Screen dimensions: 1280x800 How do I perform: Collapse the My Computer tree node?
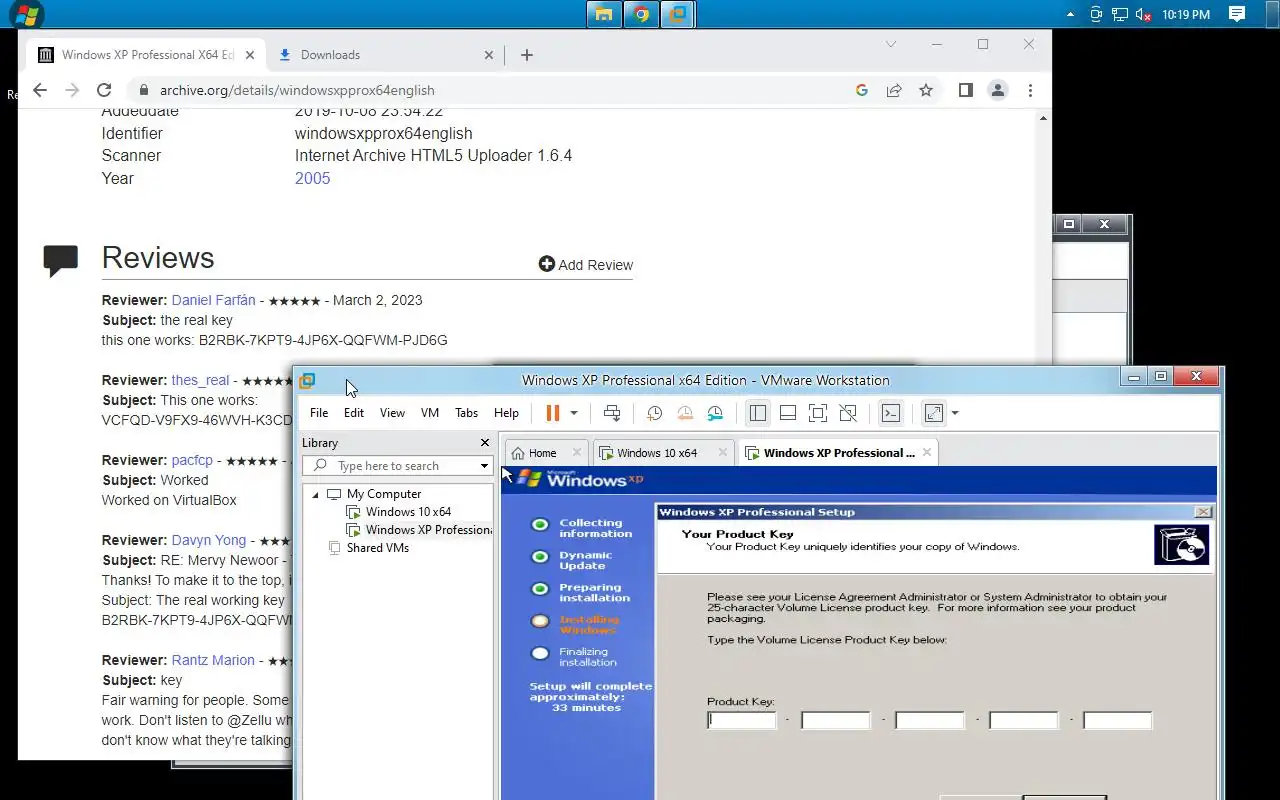coord(315,494)
